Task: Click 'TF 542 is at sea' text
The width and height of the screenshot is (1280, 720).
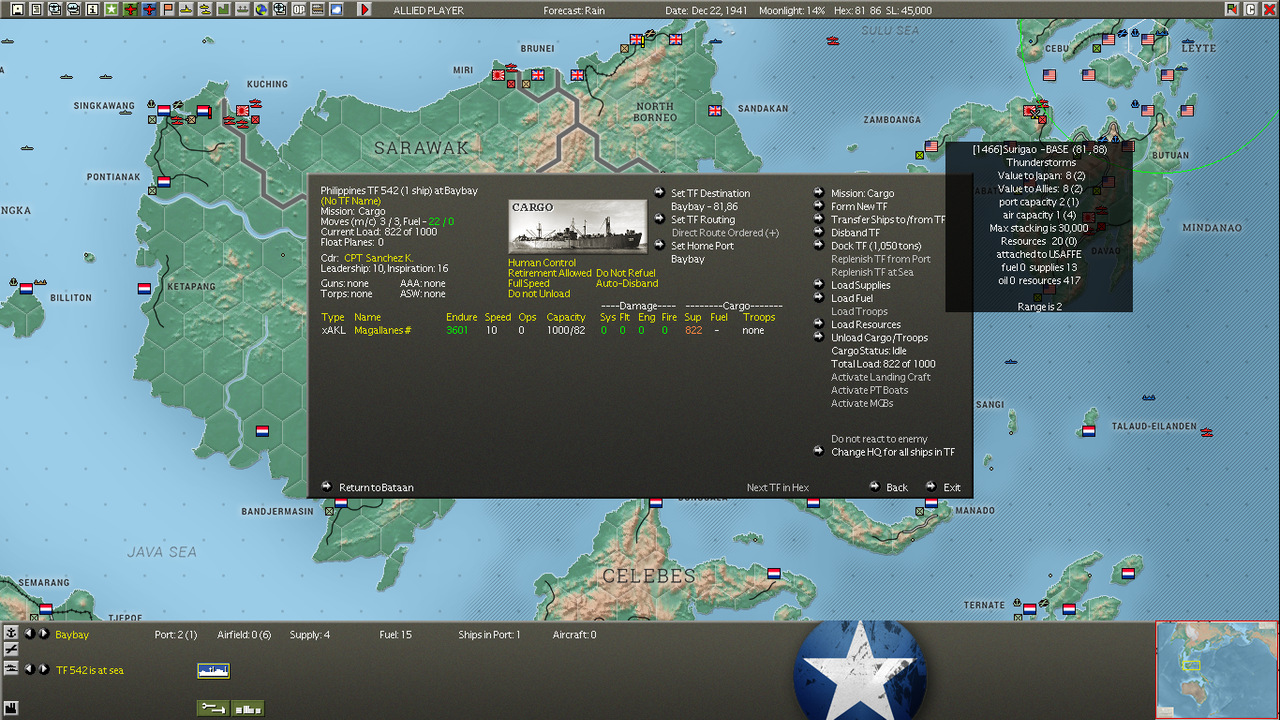Action: pyautogui.click(x=90, y=670)
